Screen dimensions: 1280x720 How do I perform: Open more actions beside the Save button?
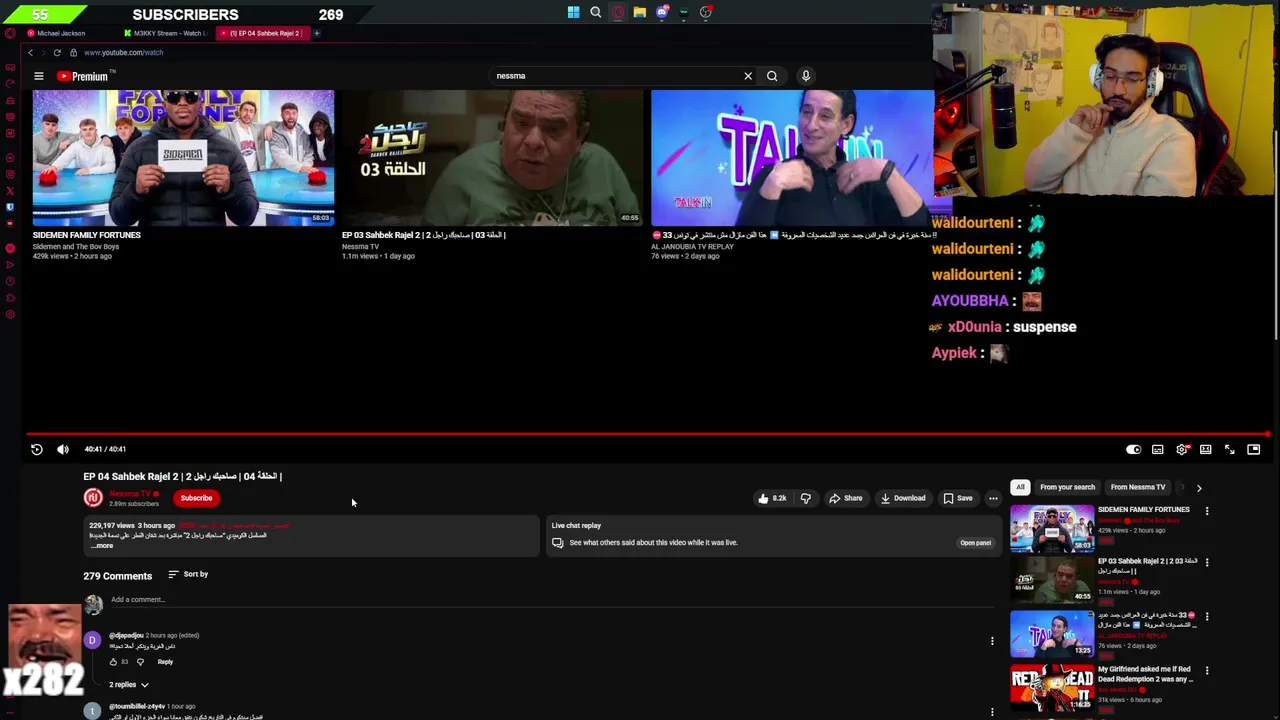993,498
